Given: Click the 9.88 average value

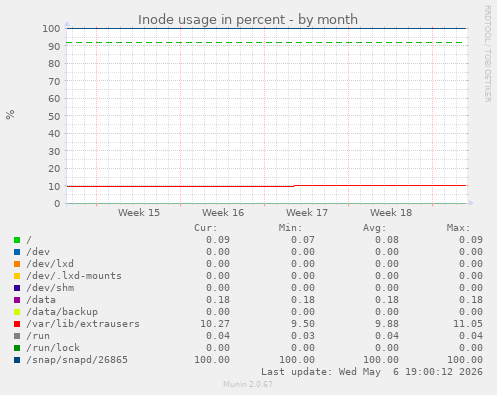Looking at the screenshot, I should coord(387,324).
